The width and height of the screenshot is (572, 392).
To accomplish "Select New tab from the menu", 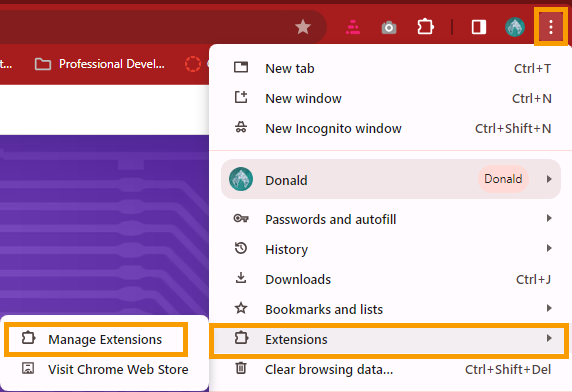I will click(x=392, y=69).
